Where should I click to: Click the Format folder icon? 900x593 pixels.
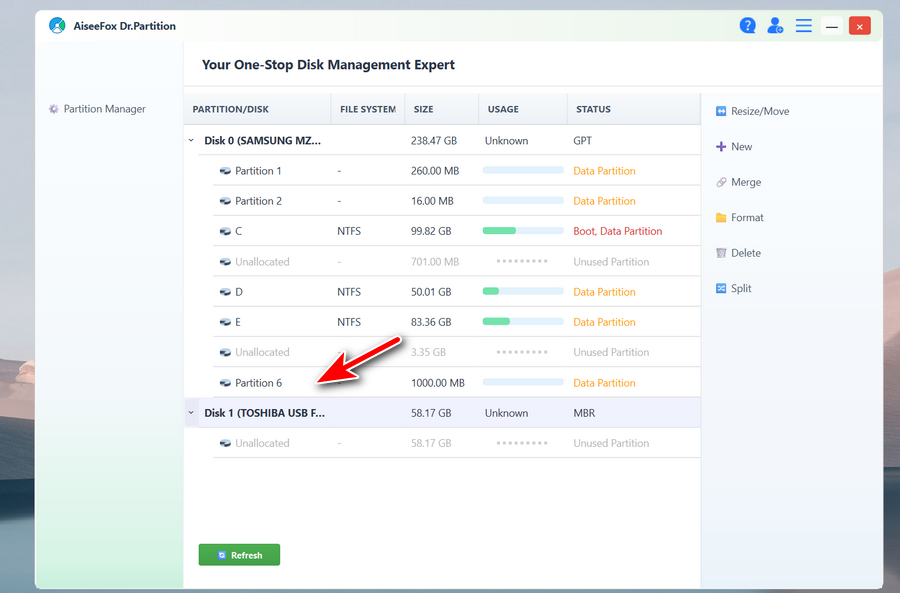(721, 218)
